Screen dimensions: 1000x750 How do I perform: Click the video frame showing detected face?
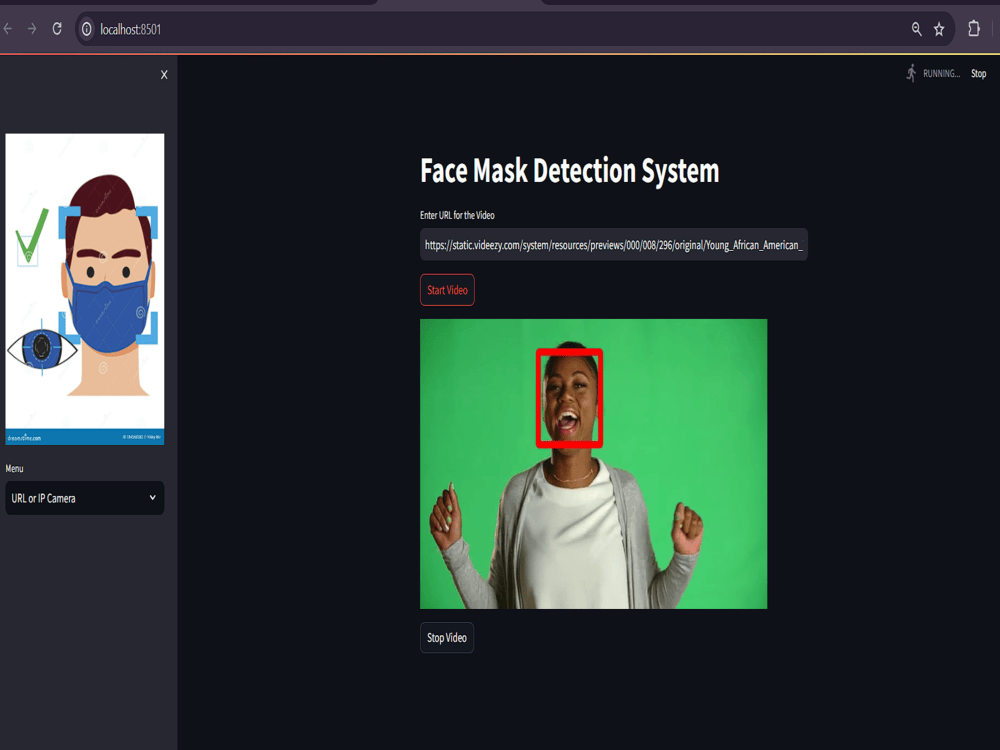pos(593,464)
